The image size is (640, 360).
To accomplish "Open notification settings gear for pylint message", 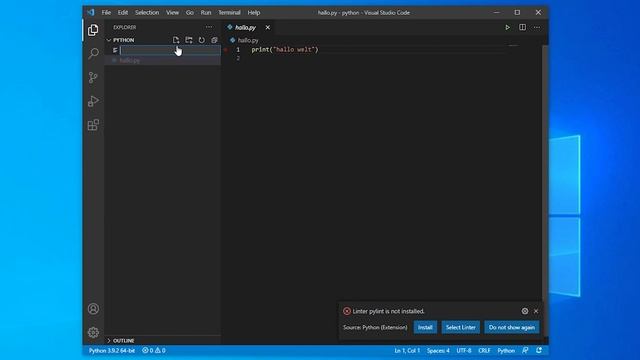I will pos(524,311).
